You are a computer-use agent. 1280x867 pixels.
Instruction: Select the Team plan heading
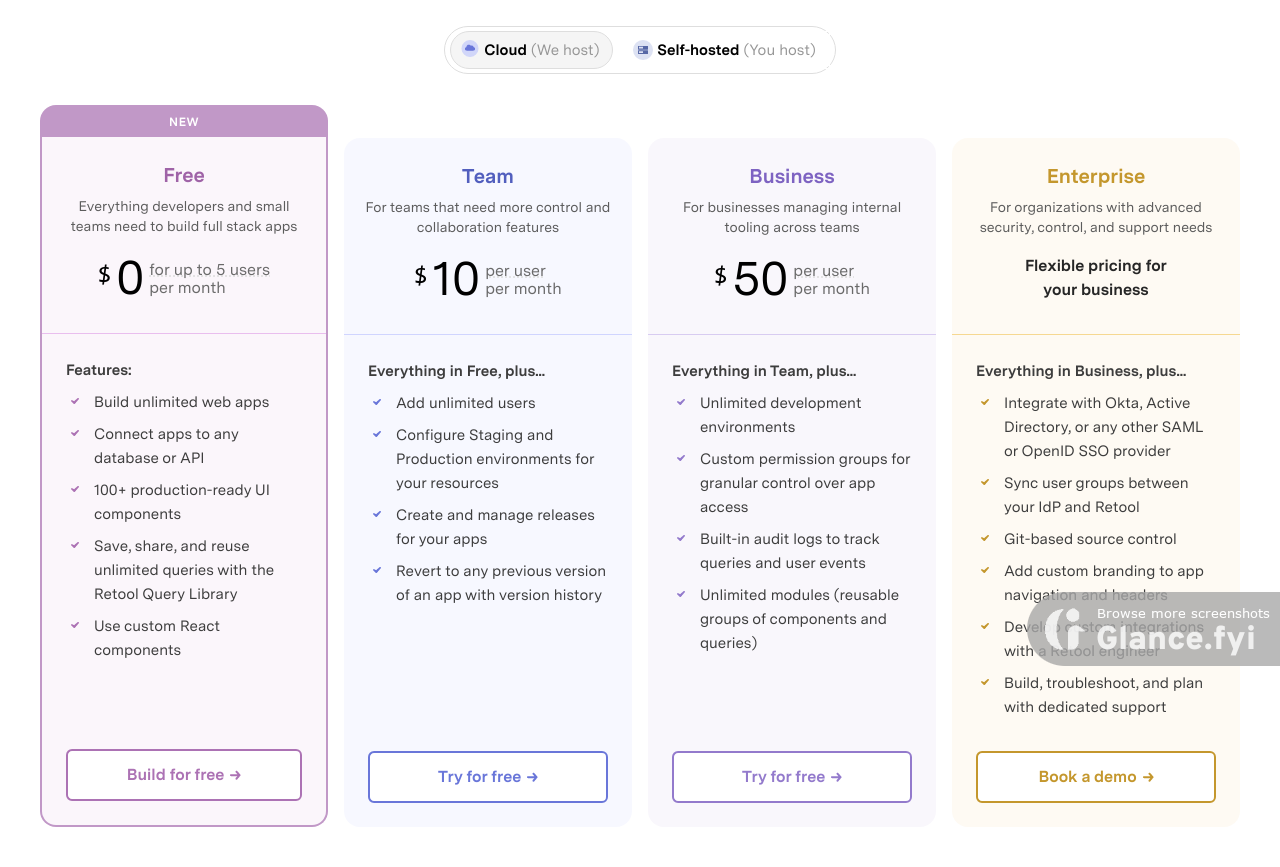tap(487, 176)
